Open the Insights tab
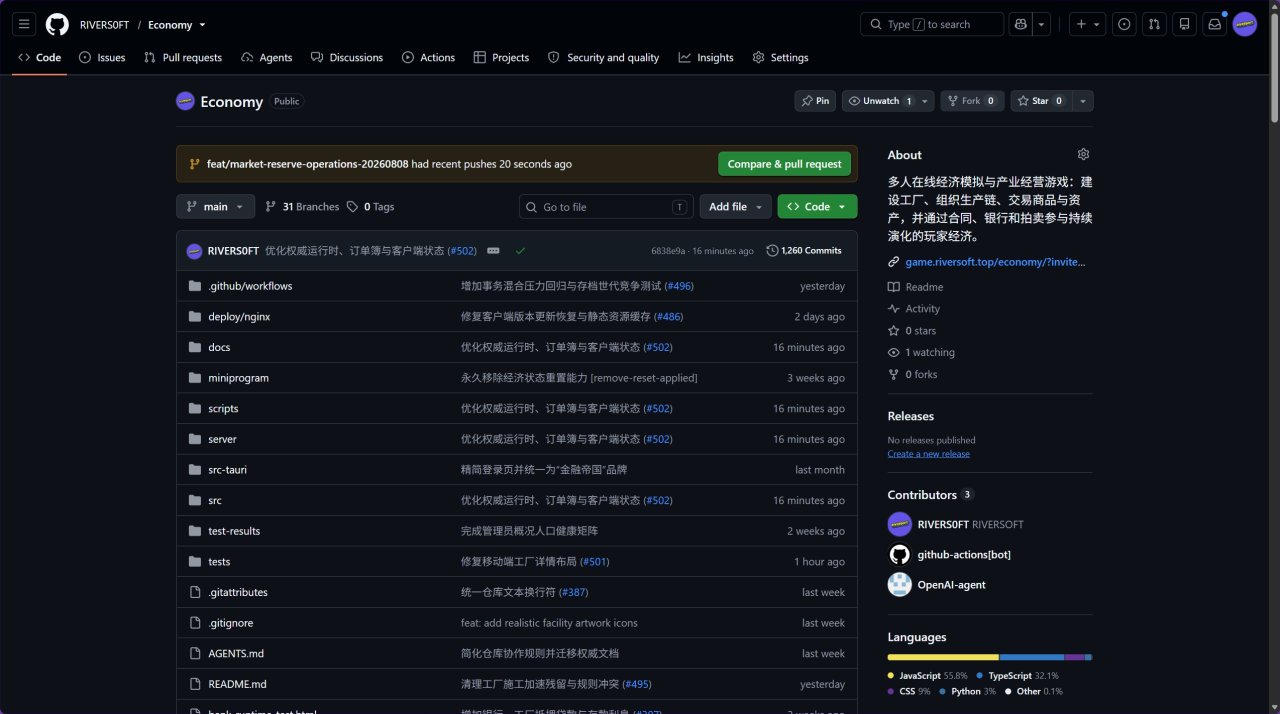This screenshot has height=714, width=1280. [706, 57]
